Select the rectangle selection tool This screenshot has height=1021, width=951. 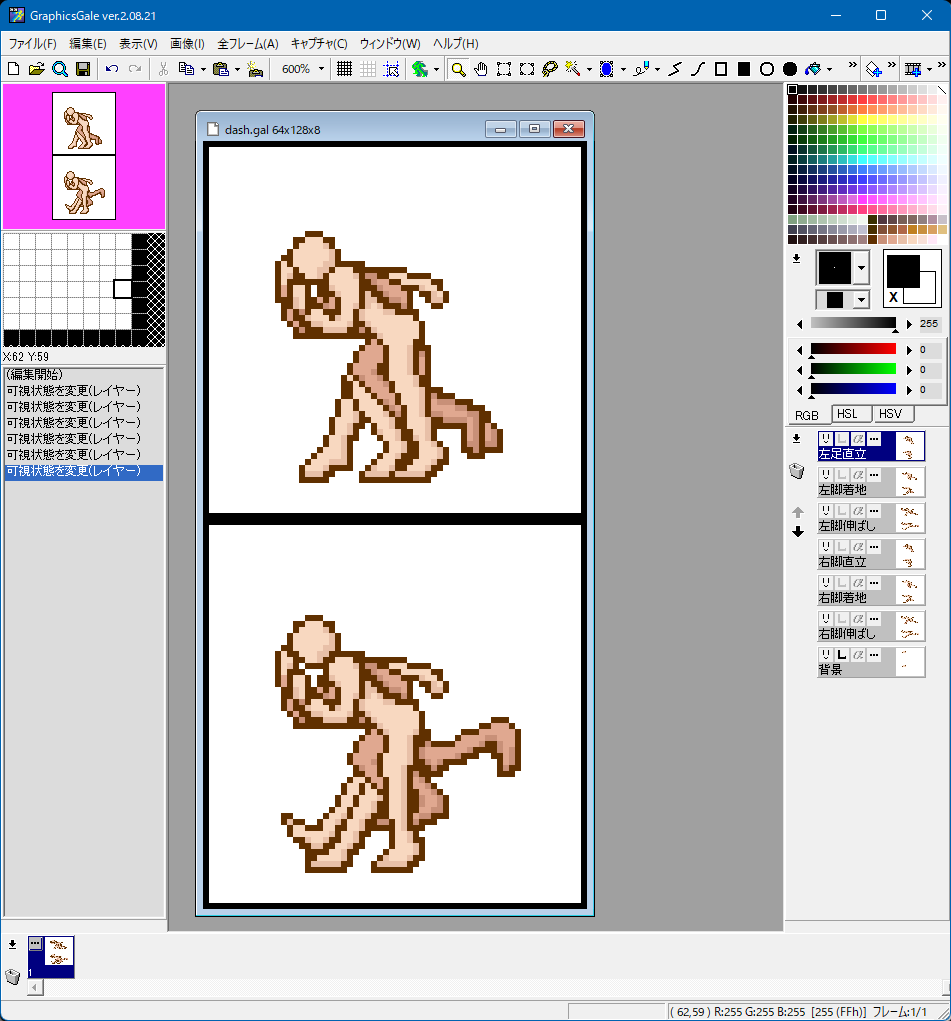click(x=504, y=69)
